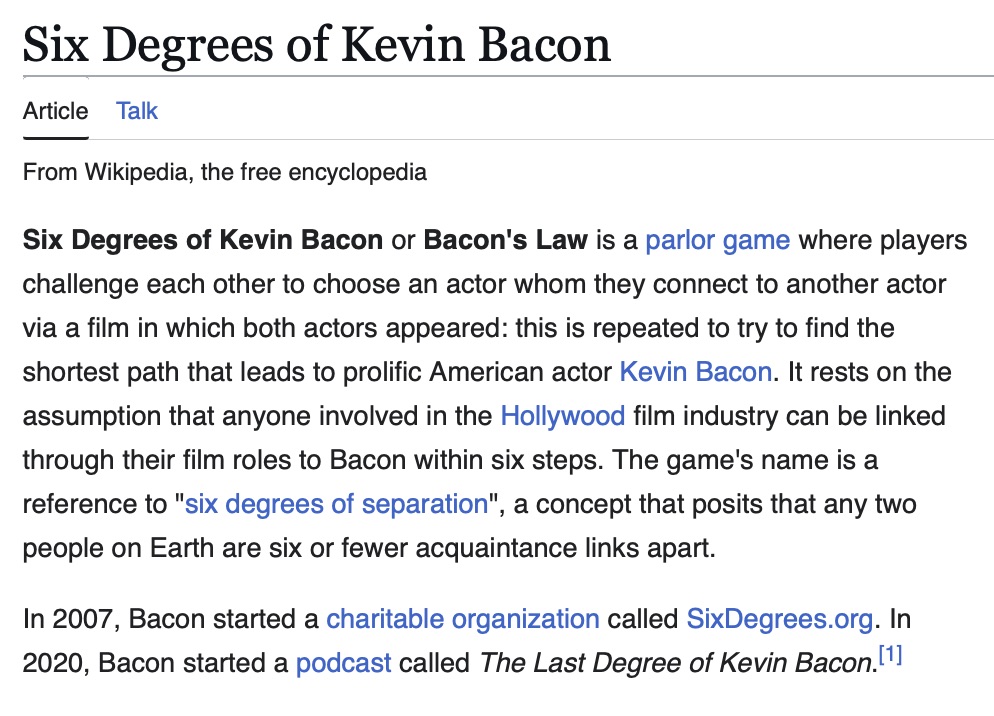Jump to citation footnote [1]
The image size is (994, 716).
click(889, 656)
